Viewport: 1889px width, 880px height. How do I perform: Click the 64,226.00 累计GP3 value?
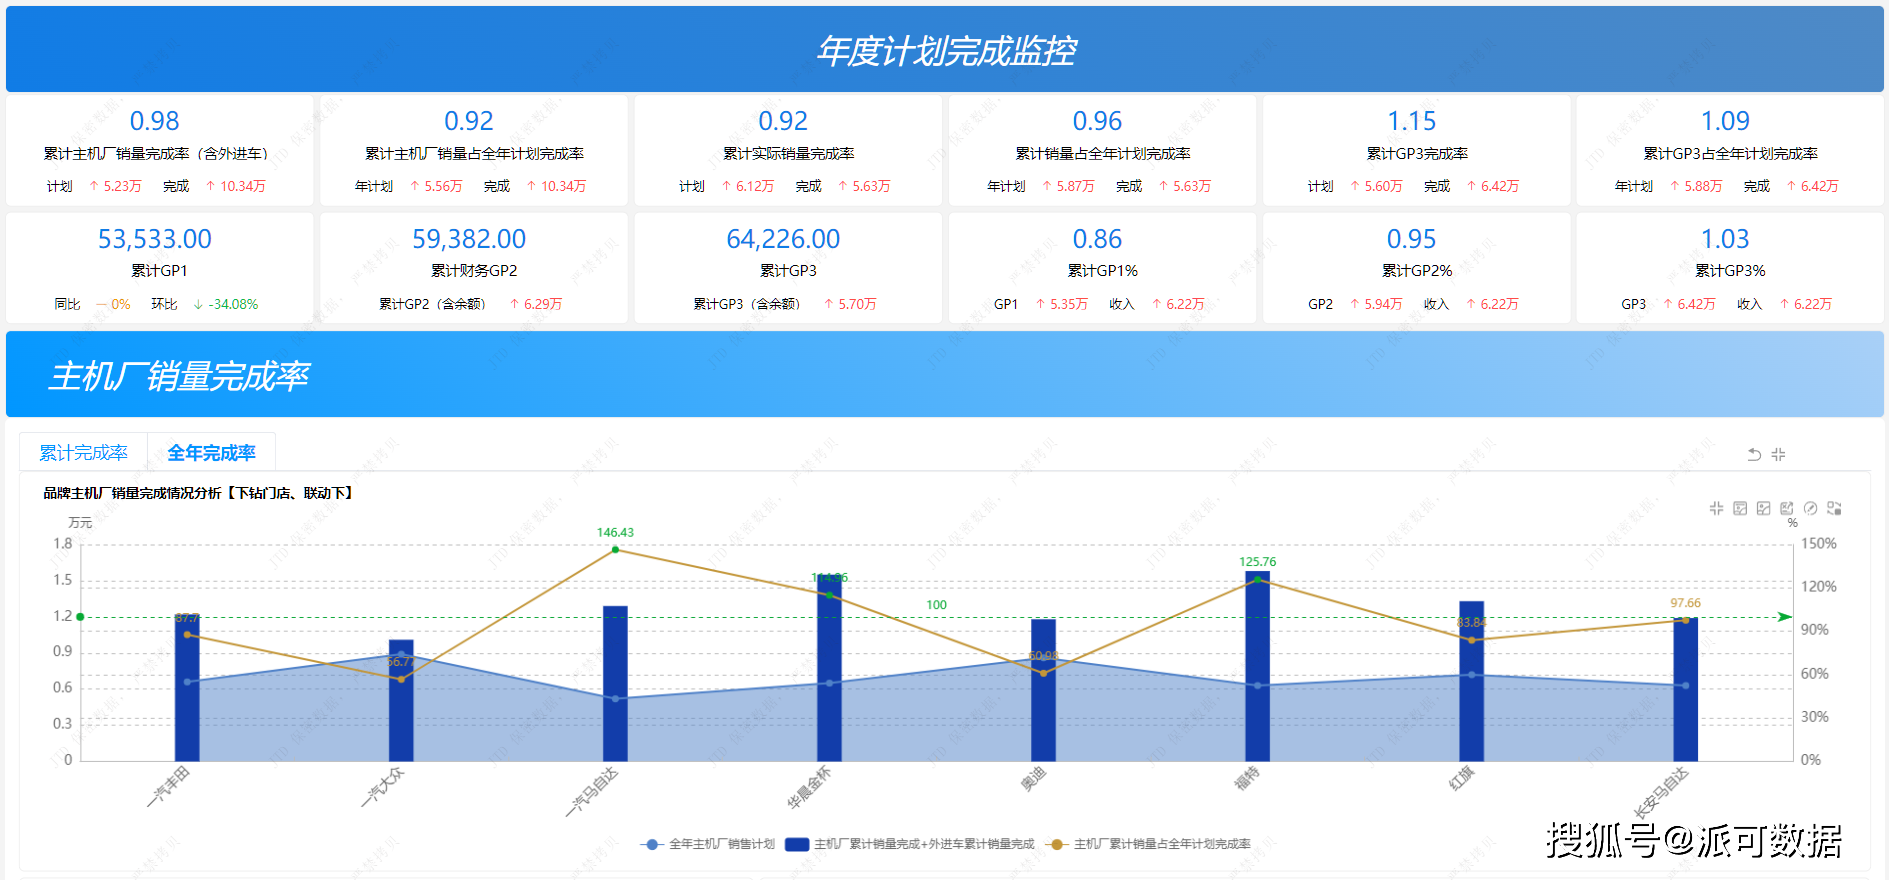[783, 239]
